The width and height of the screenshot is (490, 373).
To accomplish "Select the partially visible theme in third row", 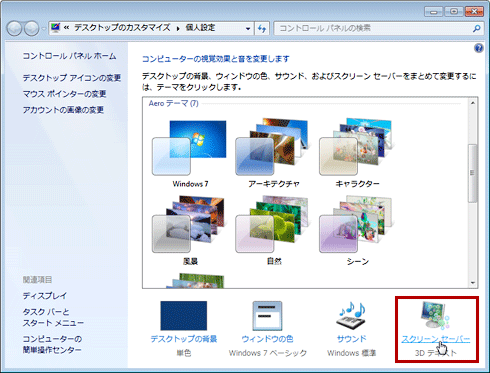I will (x=195, y=281).
